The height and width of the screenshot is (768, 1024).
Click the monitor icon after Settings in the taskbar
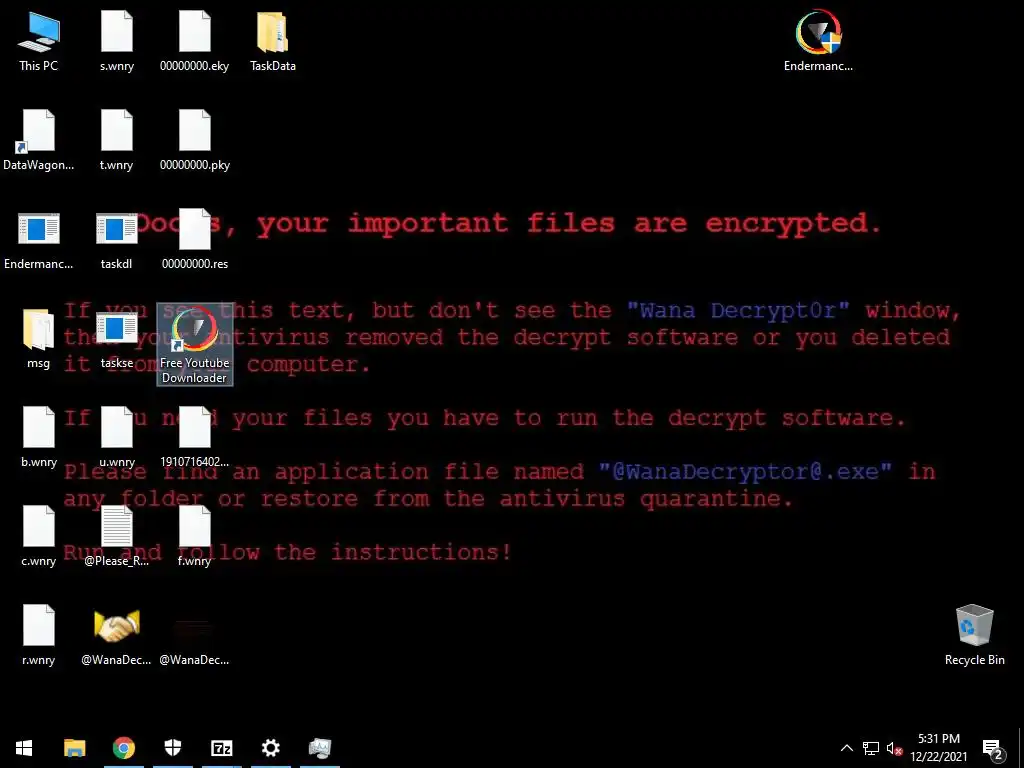(320, 748)
